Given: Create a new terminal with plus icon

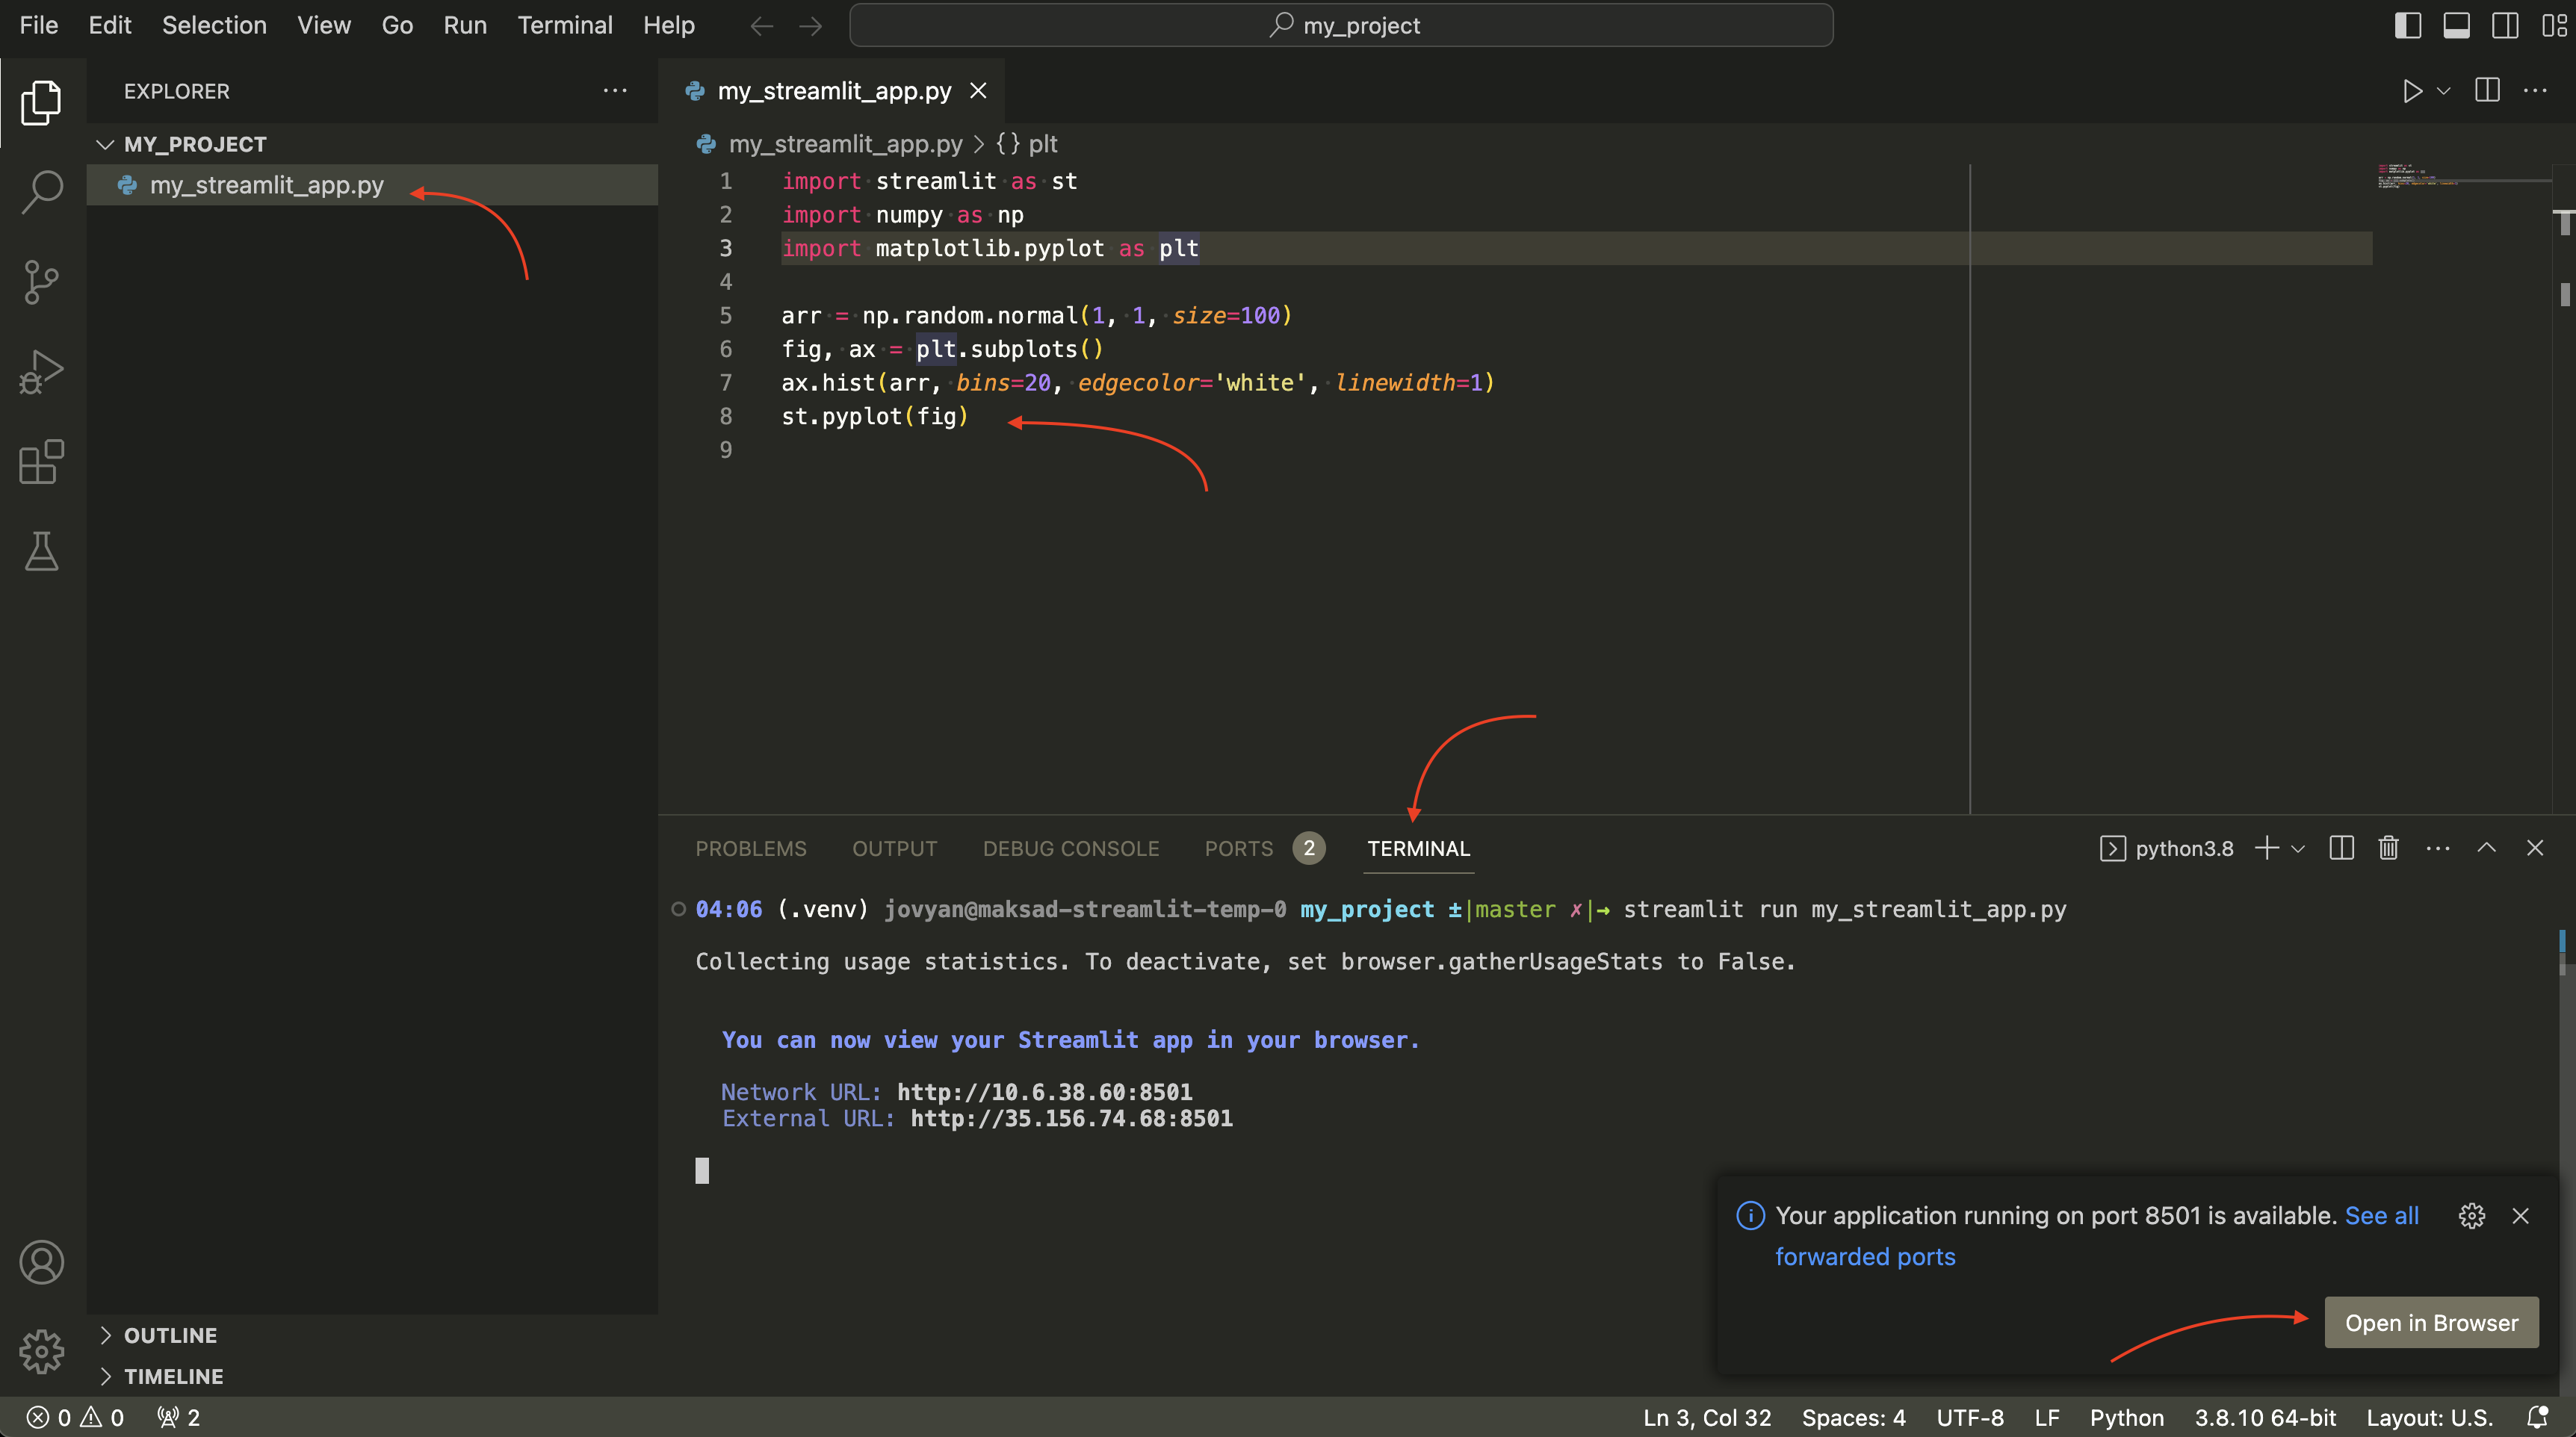Looking at the screenshot, I should pos(2267,848).
